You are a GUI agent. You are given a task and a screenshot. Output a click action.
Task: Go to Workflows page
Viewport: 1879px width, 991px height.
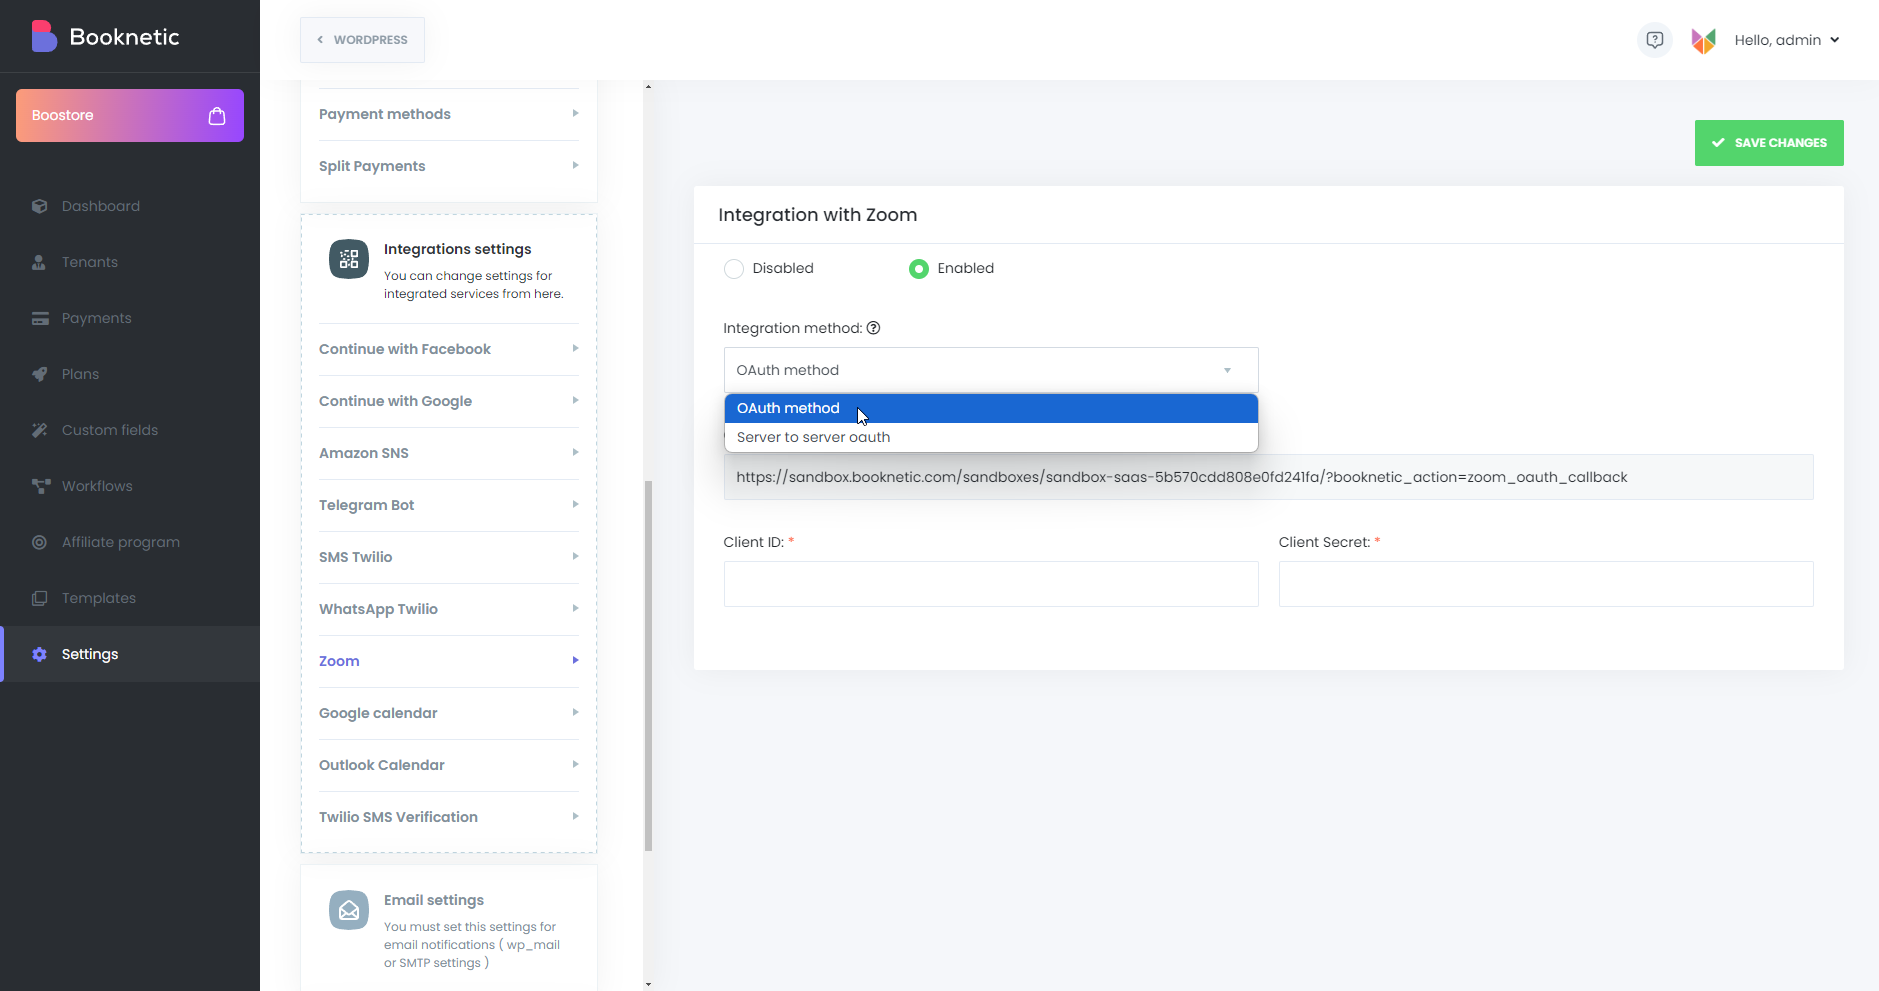coord(130,486)
